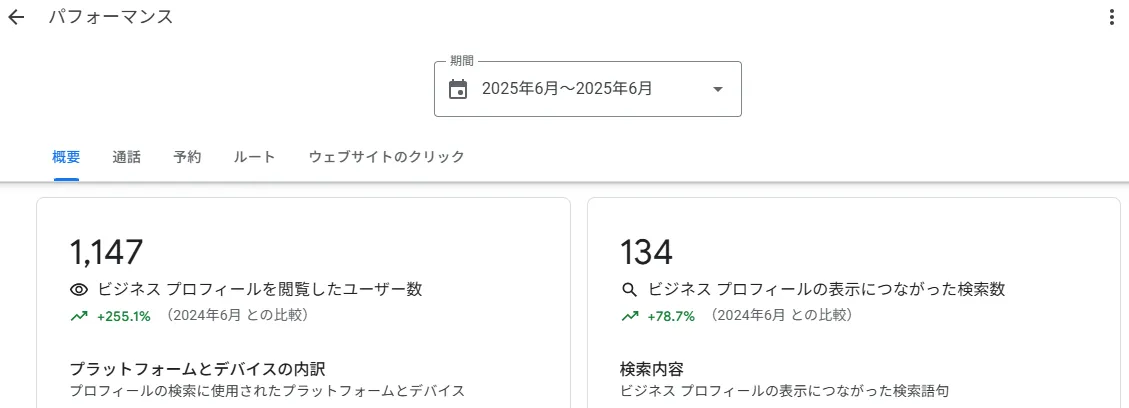Select the ルート tab

[254, 157]
